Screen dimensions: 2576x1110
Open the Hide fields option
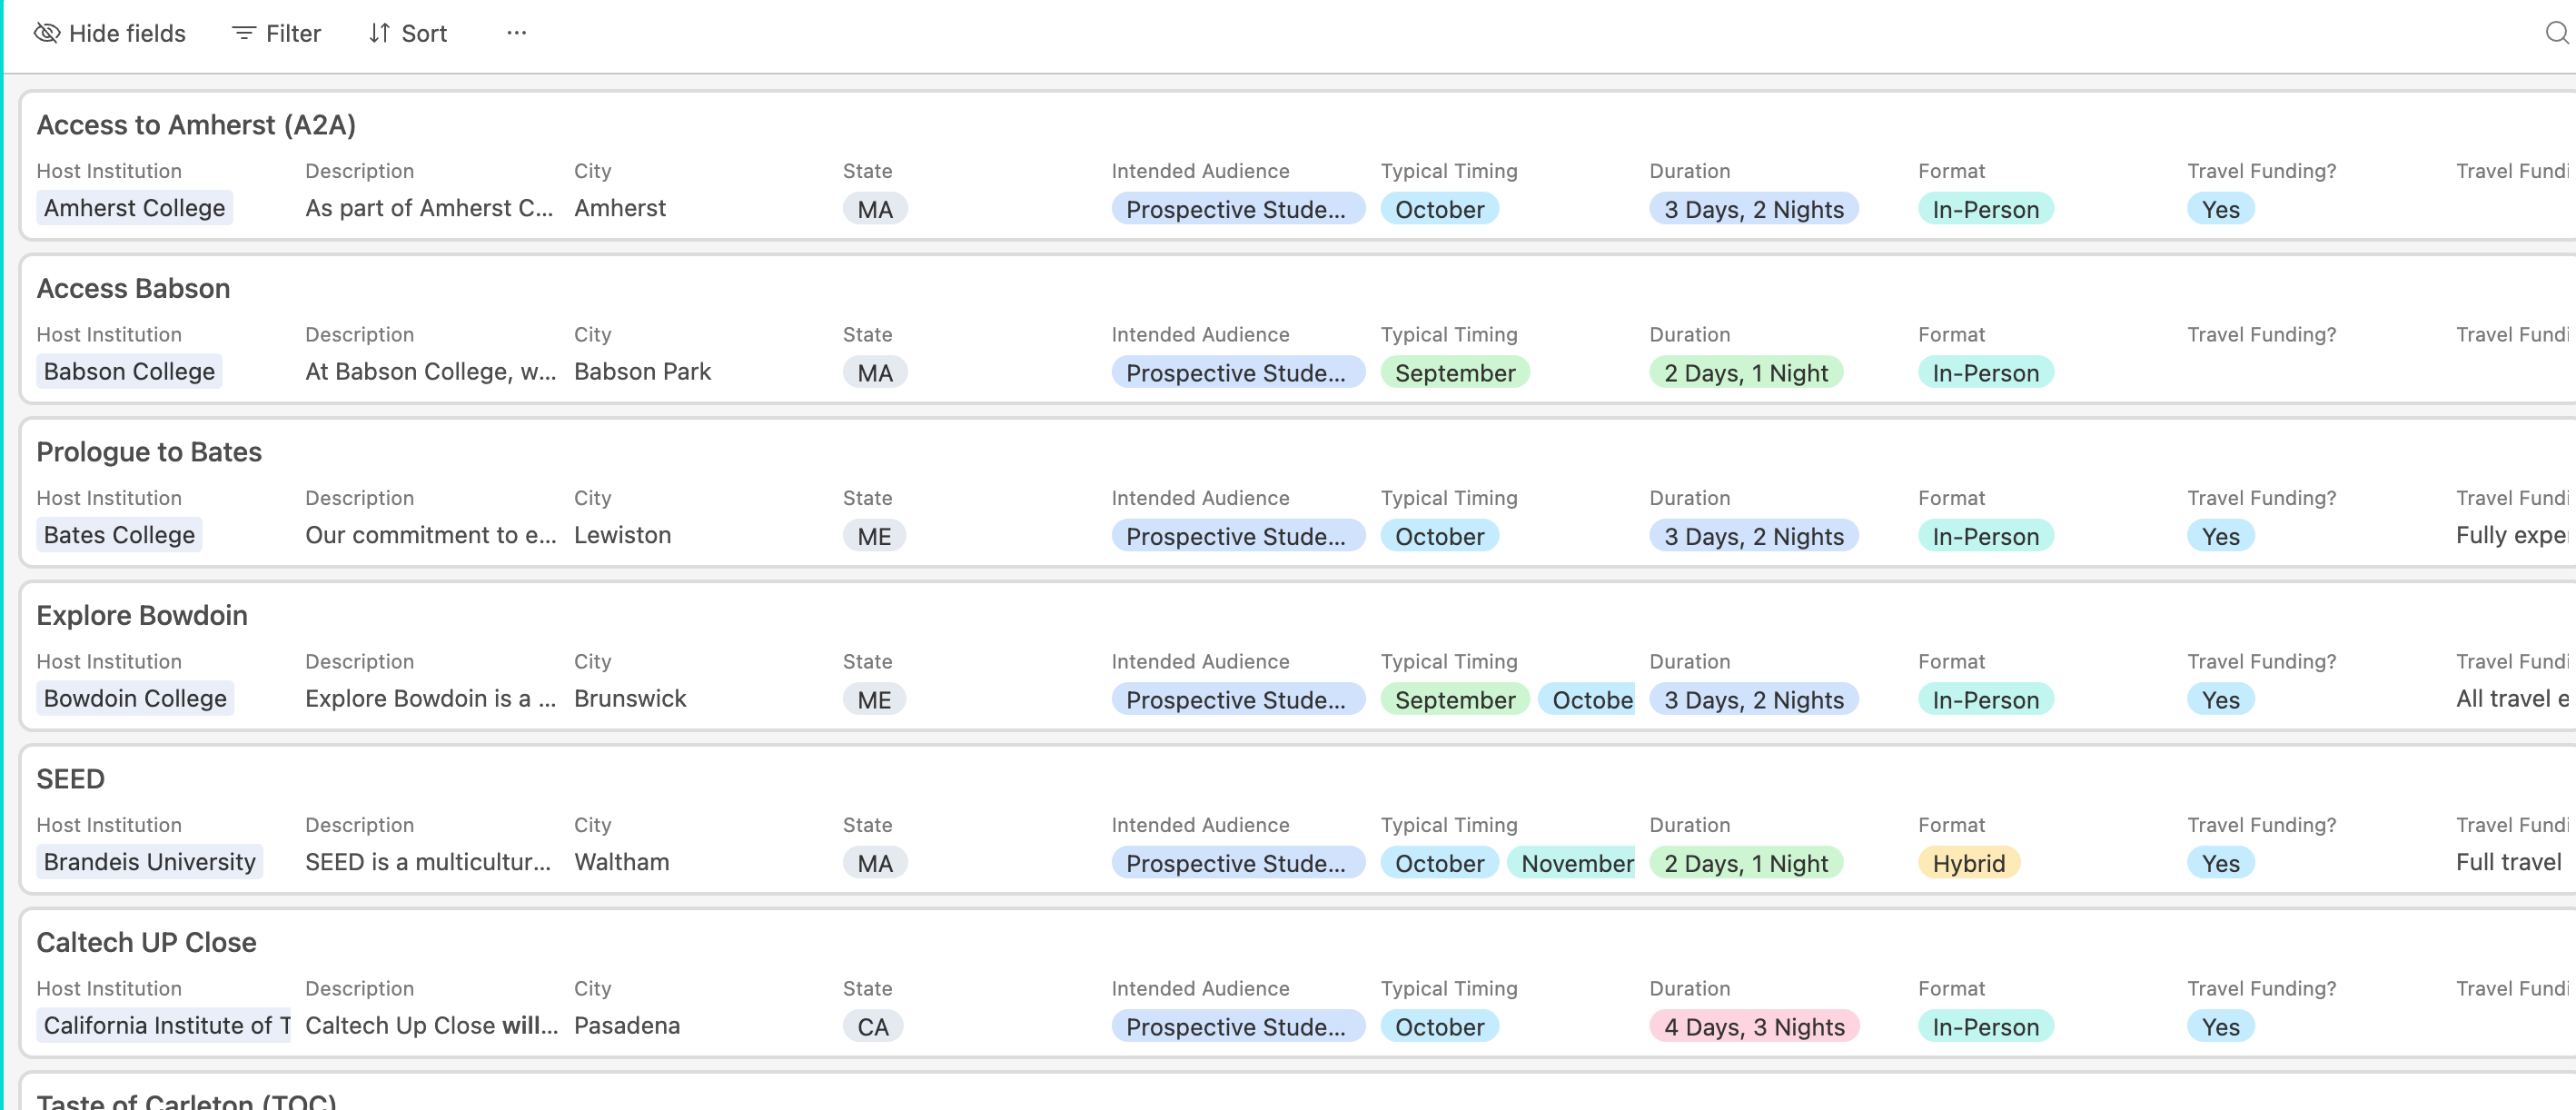tap(110, 34)
